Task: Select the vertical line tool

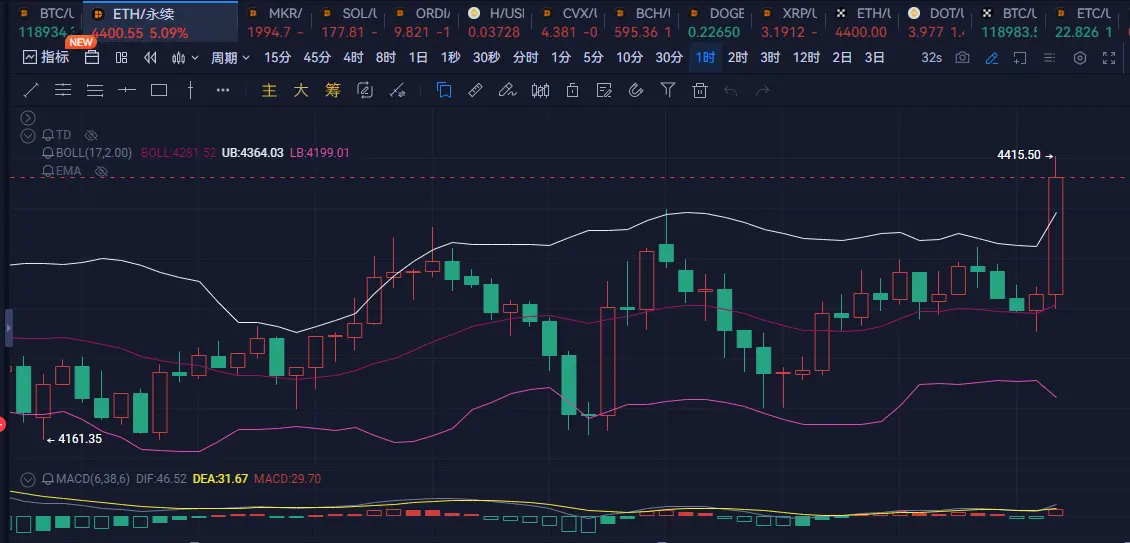Action: [x=190, y=90]
